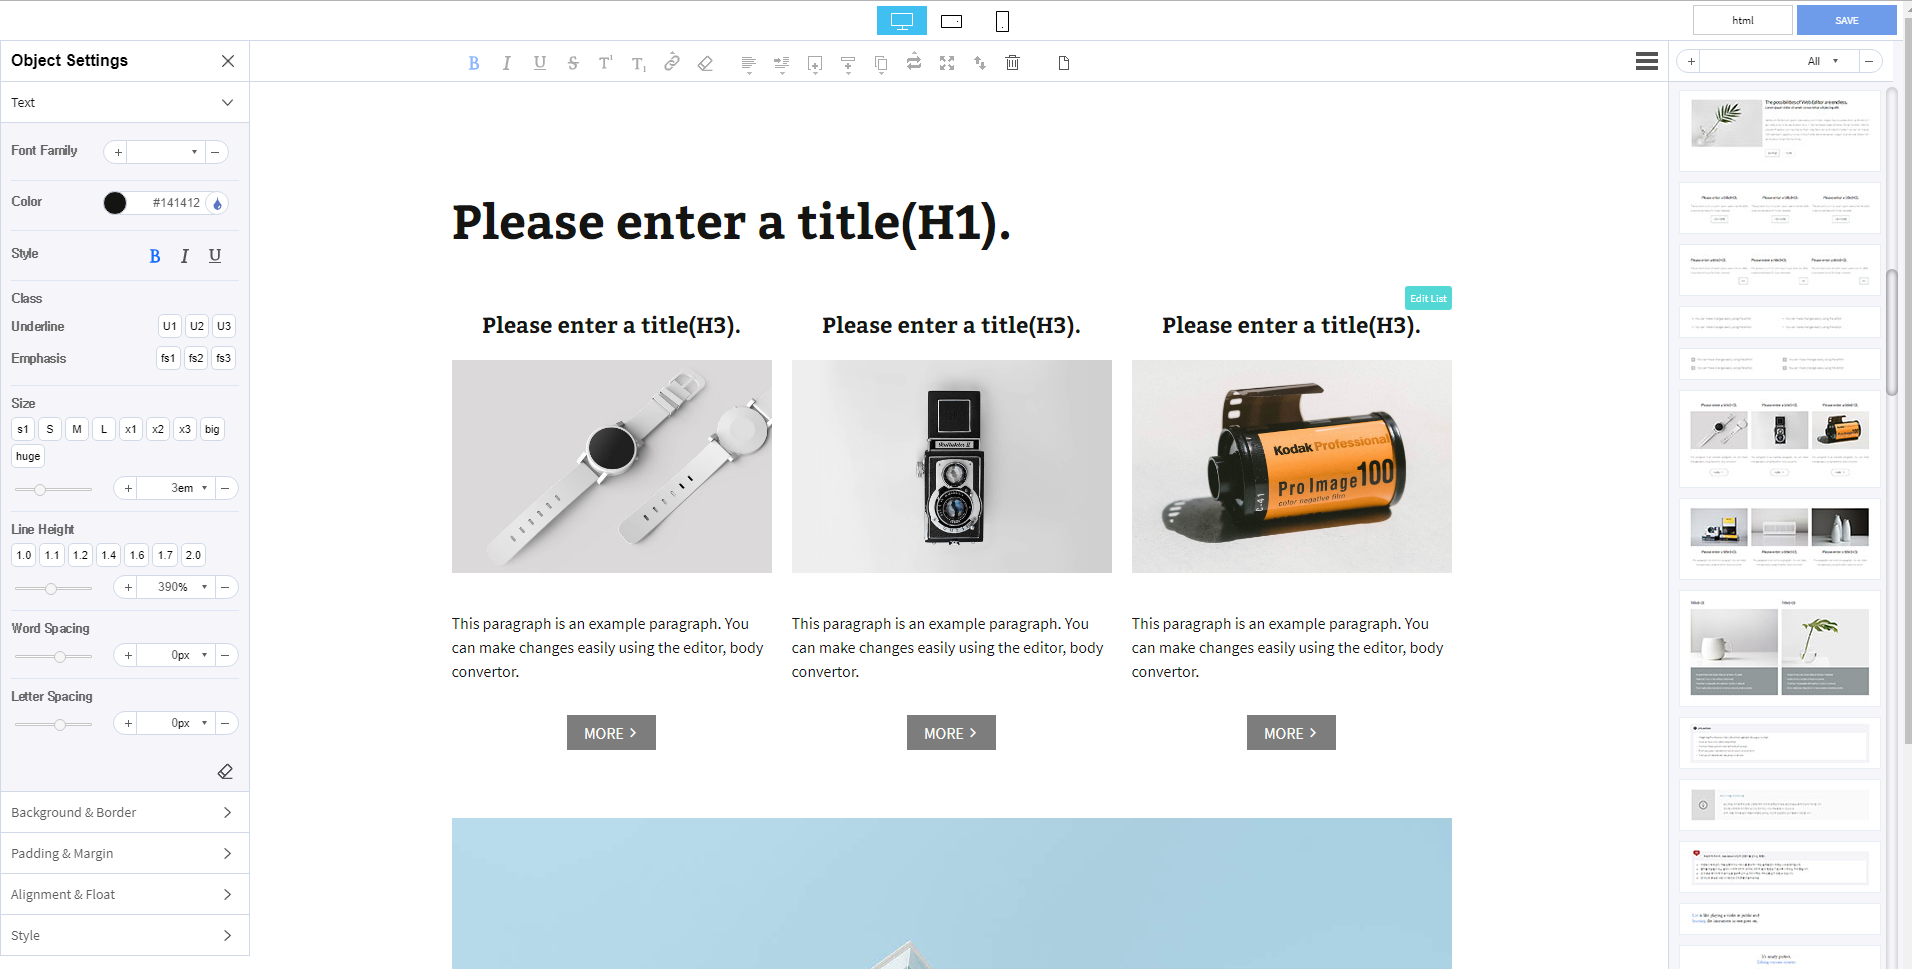Toggle the U1 underline class

[x=170, y=326]
